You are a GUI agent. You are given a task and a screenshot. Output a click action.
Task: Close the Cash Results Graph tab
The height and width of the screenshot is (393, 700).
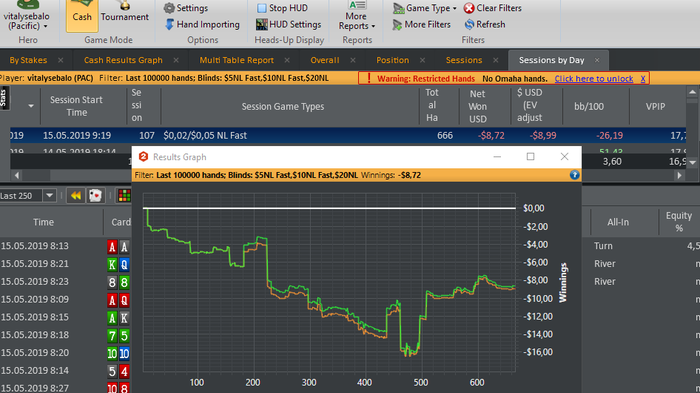pyautogui.click(x=176, y=60)
